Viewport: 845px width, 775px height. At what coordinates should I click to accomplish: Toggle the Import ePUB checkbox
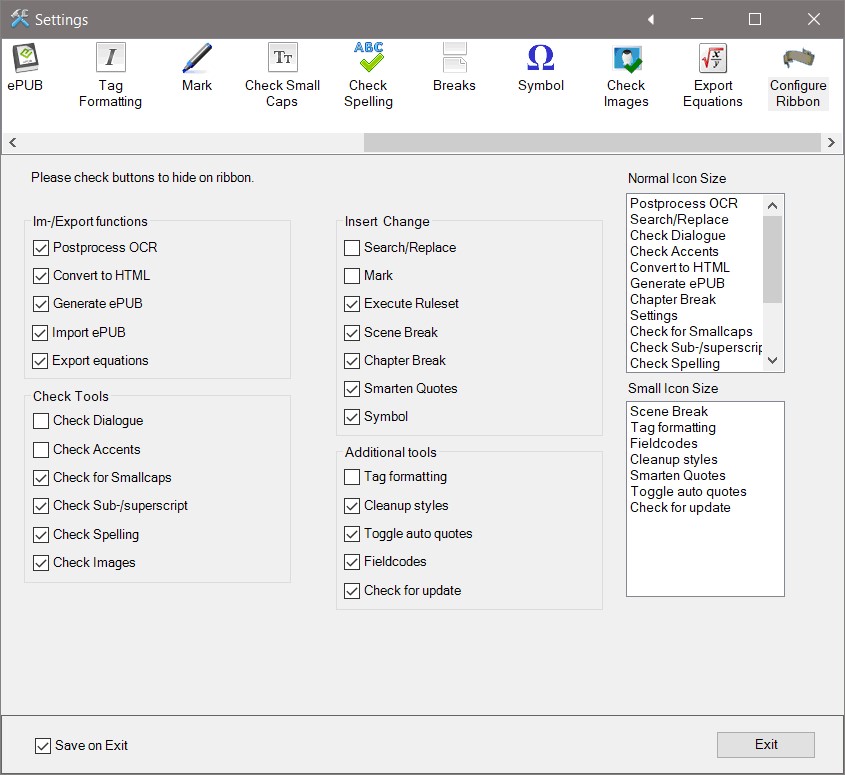click(40, 333)
